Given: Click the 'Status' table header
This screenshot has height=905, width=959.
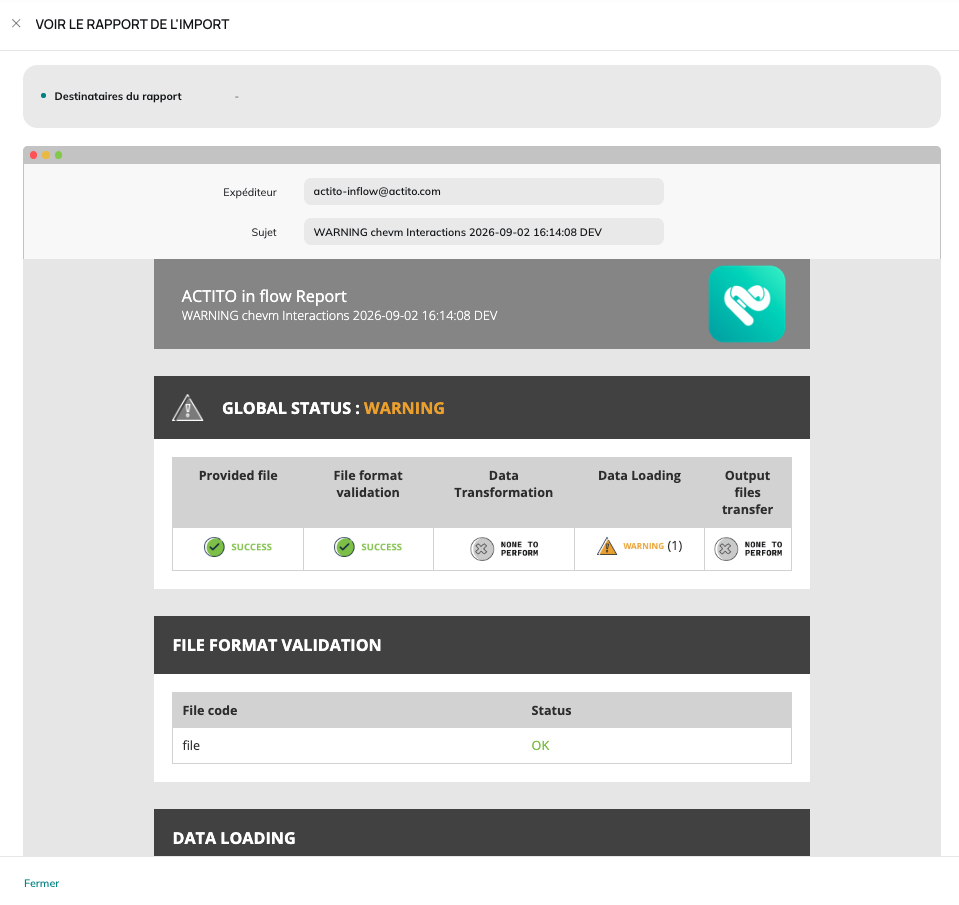Looking at the screenshot, I should 551,710.
